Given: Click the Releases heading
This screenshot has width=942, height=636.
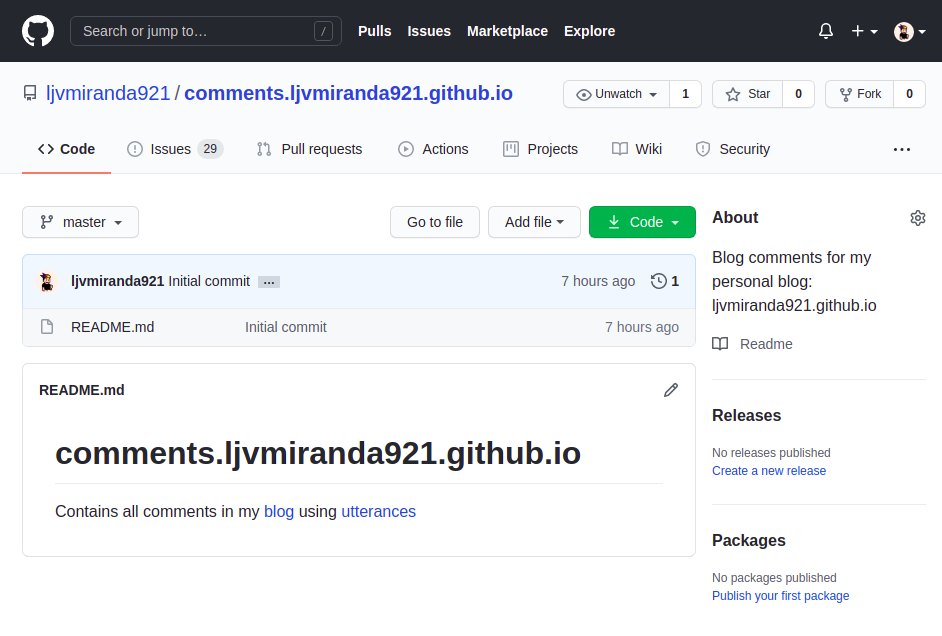Looking at the screenshot, I should (x=747, y=416).
